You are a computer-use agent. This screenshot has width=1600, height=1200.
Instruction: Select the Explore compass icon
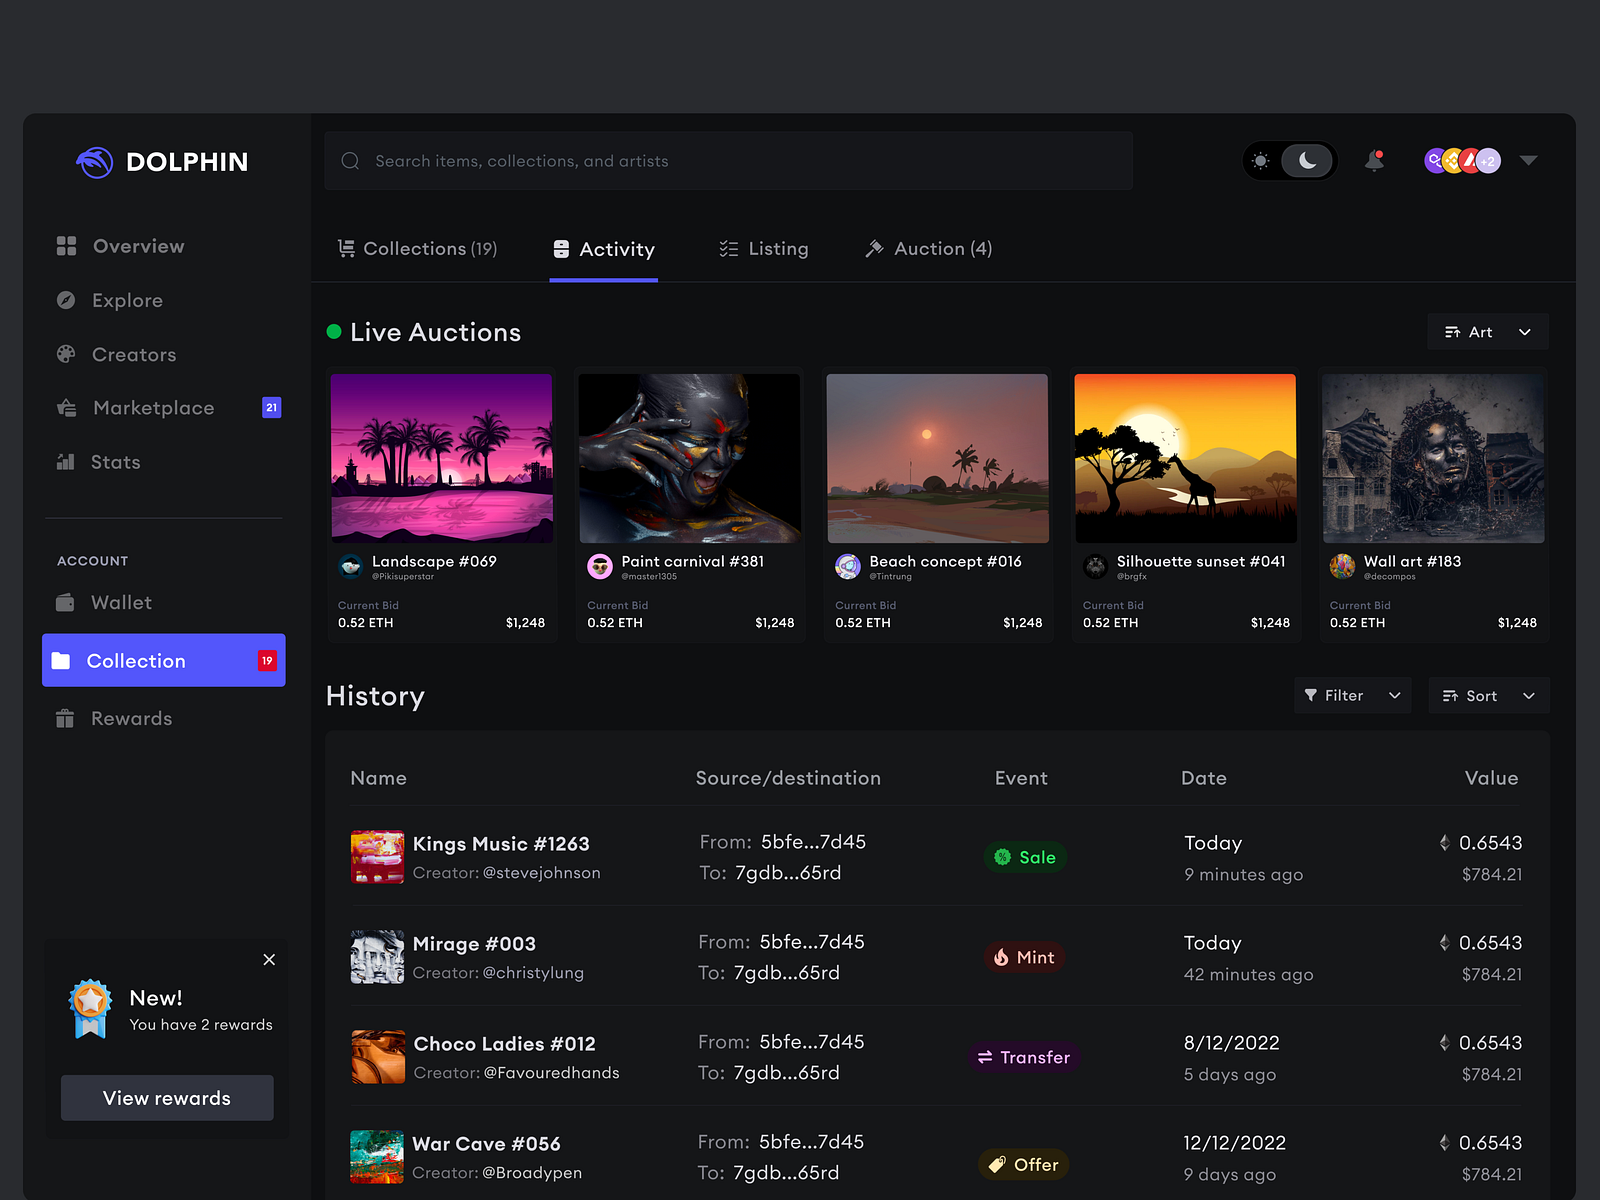pos(66,300)
